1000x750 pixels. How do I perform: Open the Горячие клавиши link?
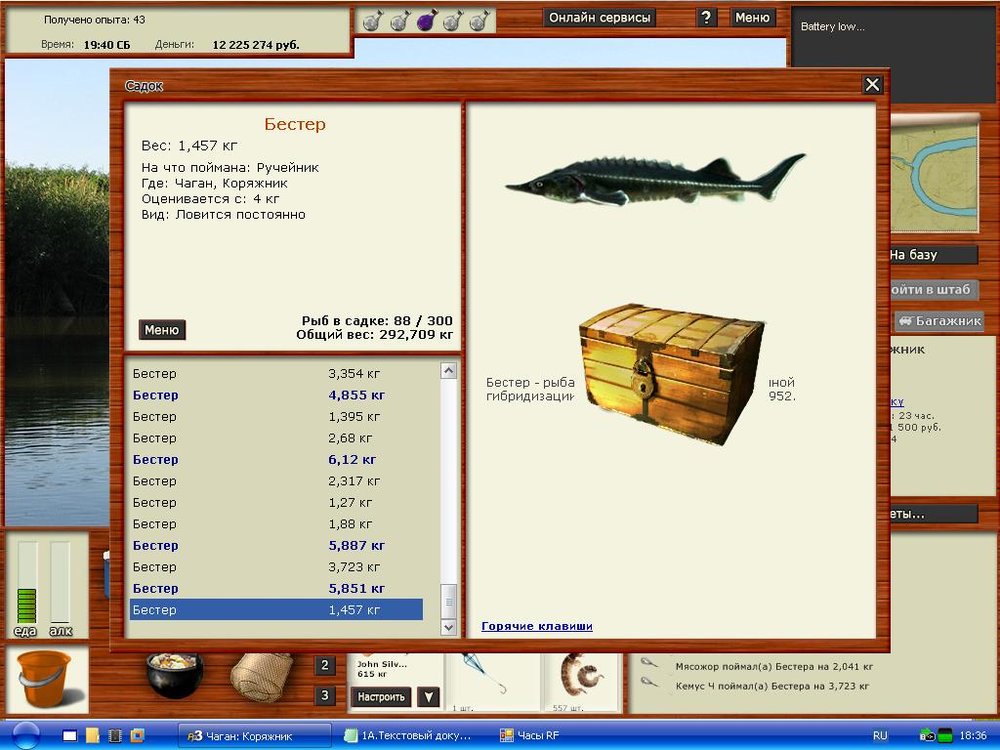click(537, 626)
